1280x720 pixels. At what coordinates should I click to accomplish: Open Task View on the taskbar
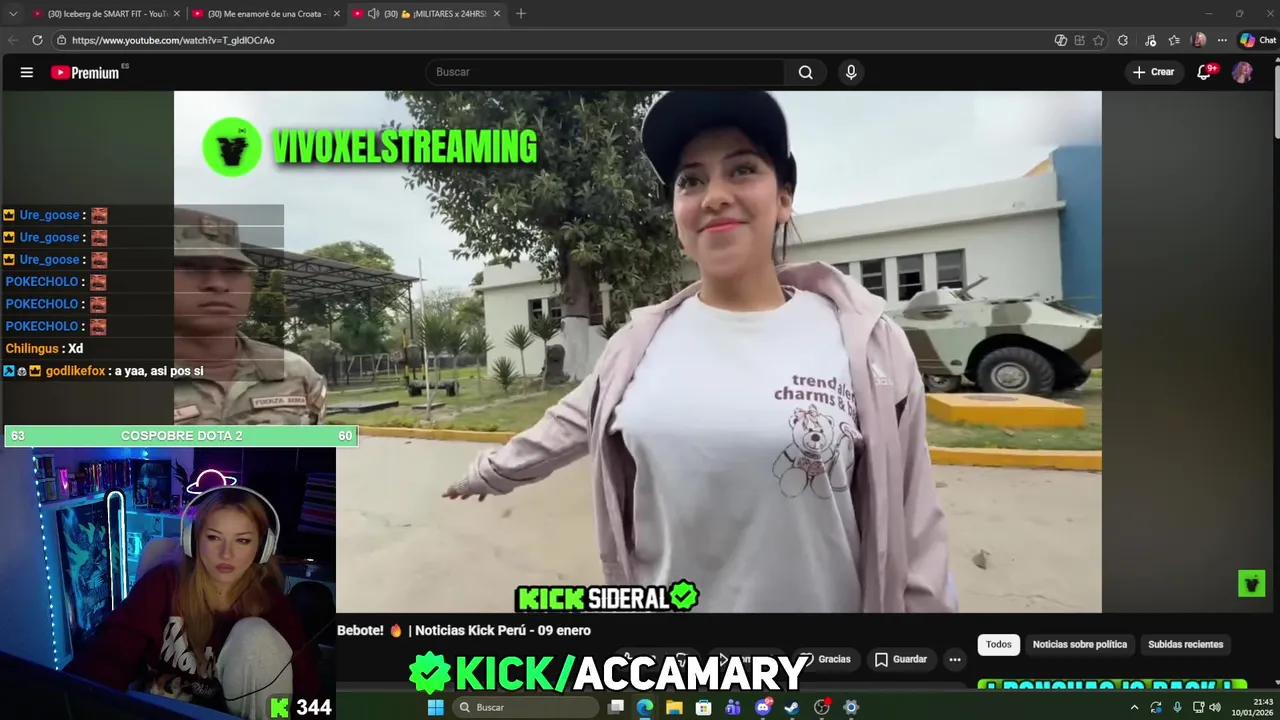point(616,707)
